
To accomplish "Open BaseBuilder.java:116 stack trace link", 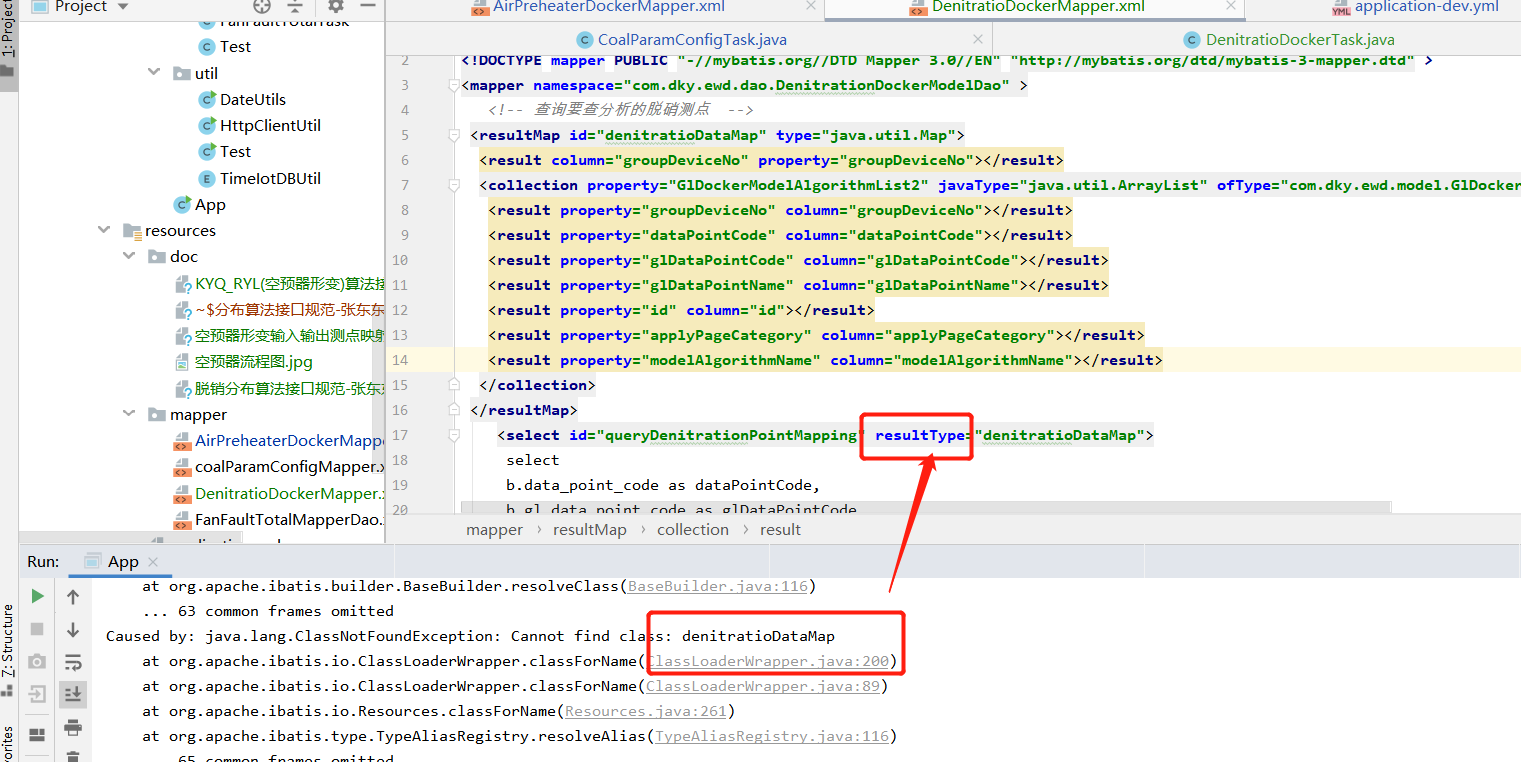I will pyautogui.click(x=716, y=586).
